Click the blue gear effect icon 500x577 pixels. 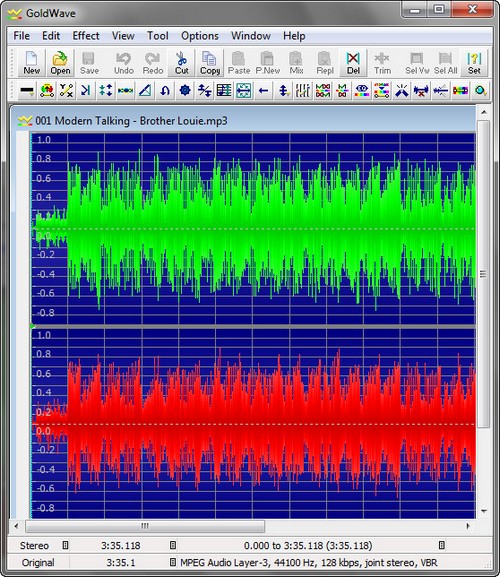coord(185,90)
